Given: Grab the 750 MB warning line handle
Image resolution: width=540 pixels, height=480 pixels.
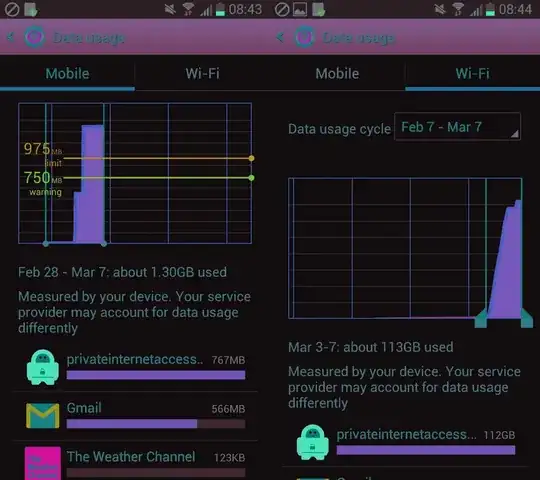Looking at the screenshot, I should coord(251,178).
